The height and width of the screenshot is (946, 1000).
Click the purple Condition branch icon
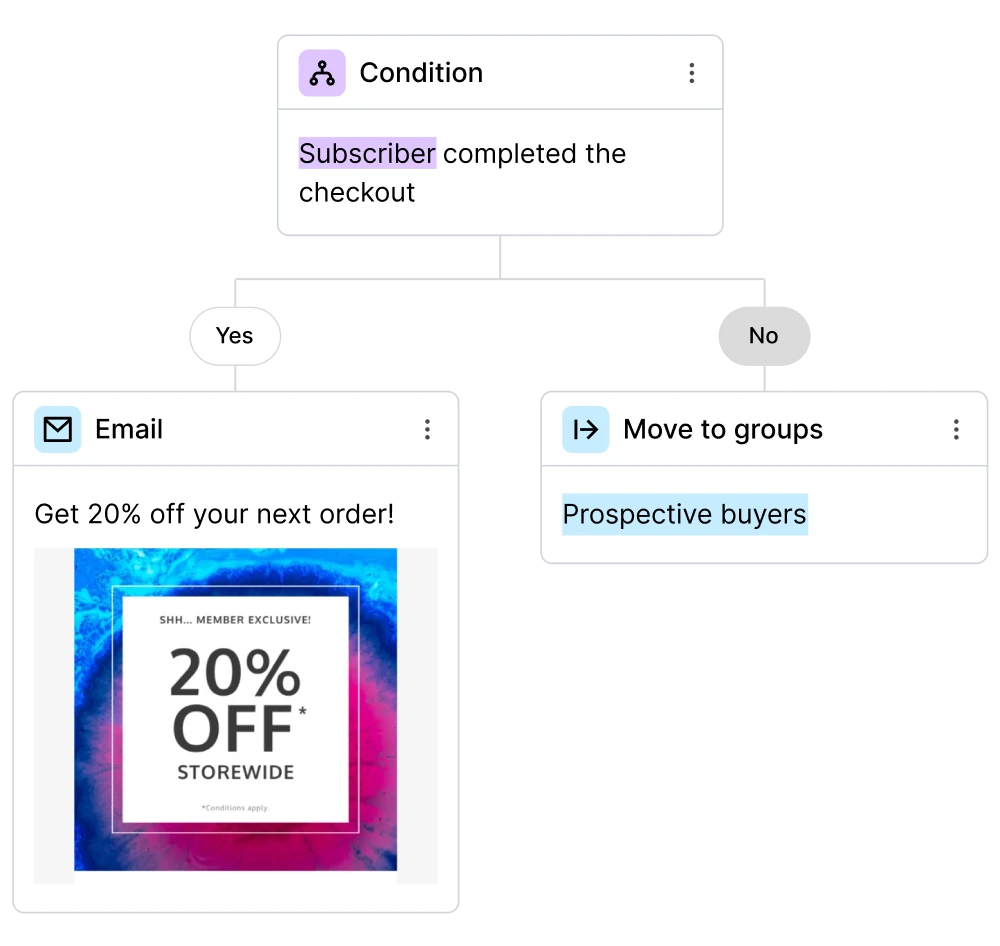click(322, 73)
